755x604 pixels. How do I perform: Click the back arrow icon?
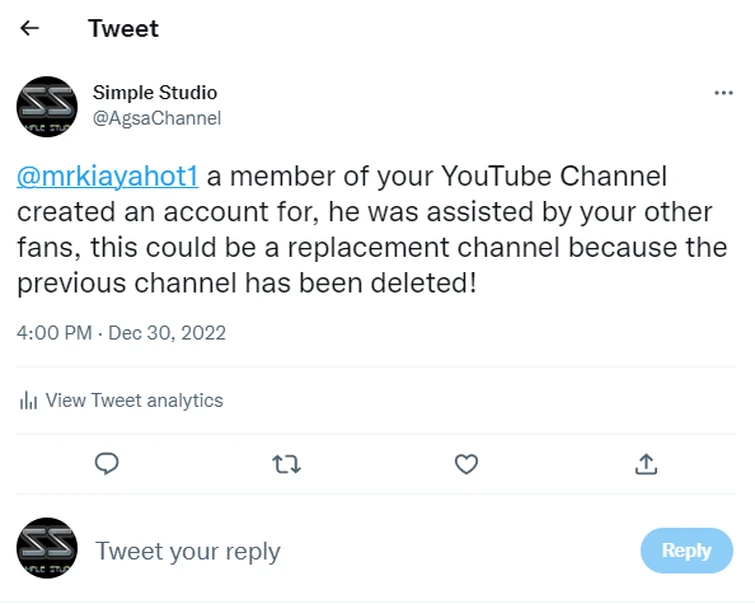tap(30, 28)
